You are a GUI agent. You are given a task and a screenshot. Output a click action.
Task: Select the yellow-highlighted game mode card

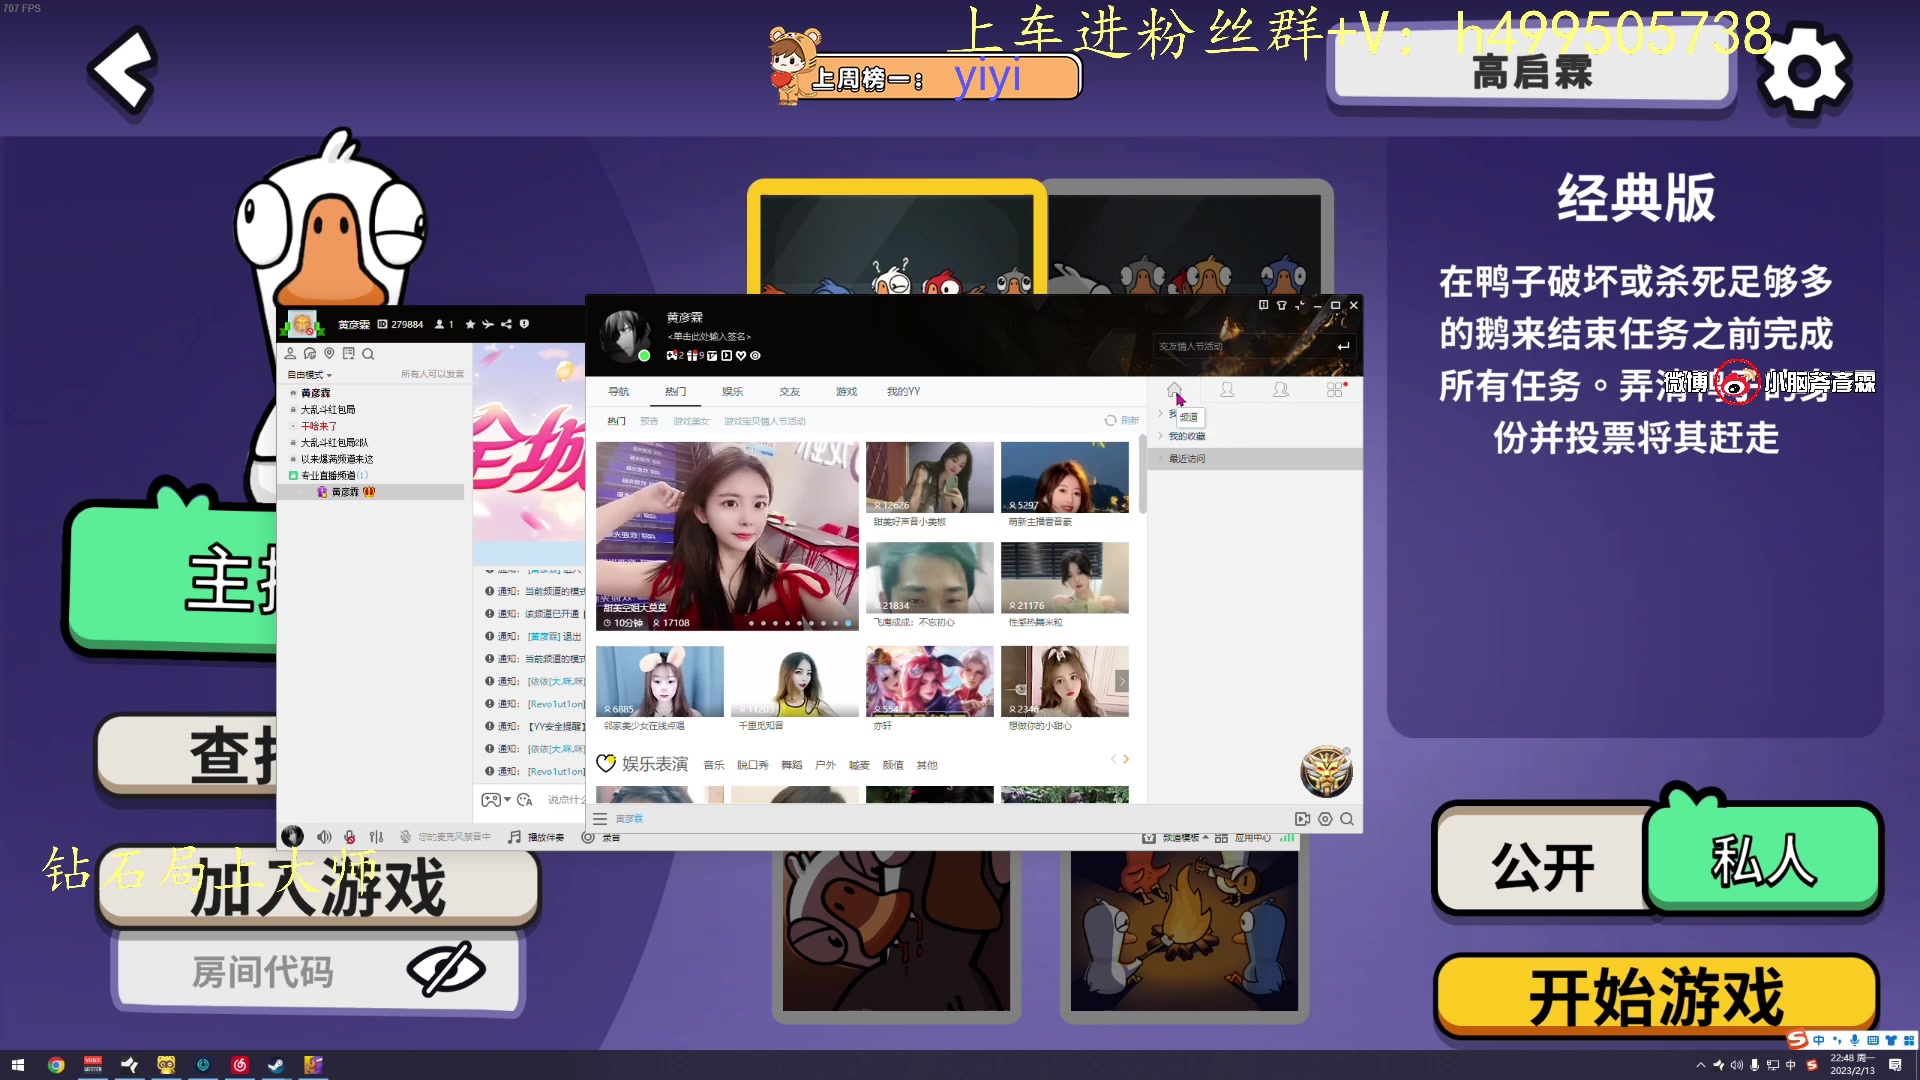(x=896, y=238)
